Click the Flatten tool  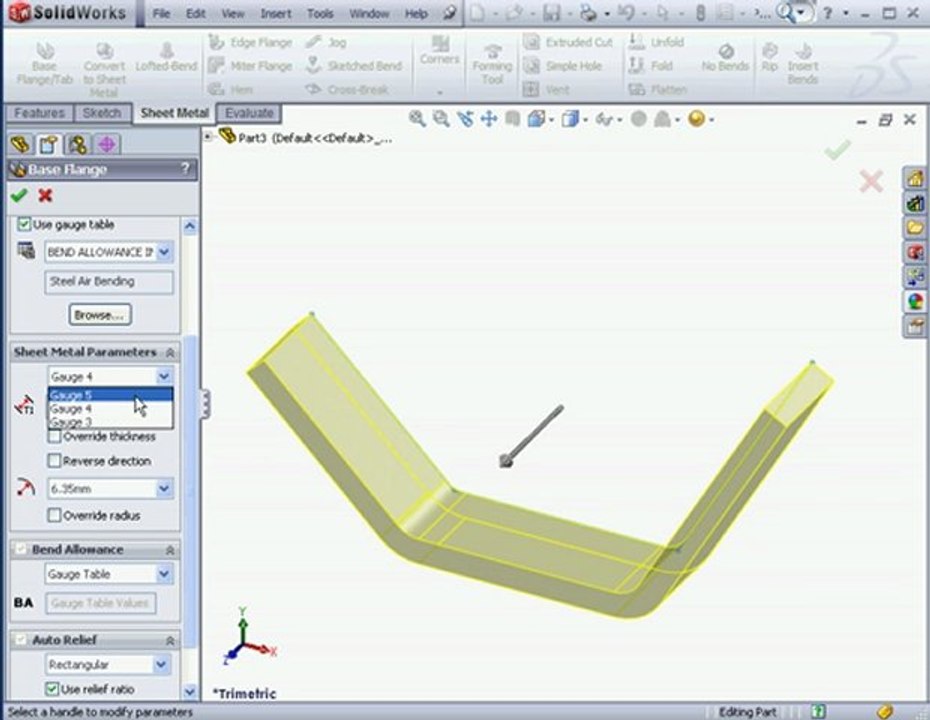coord(658,90)
